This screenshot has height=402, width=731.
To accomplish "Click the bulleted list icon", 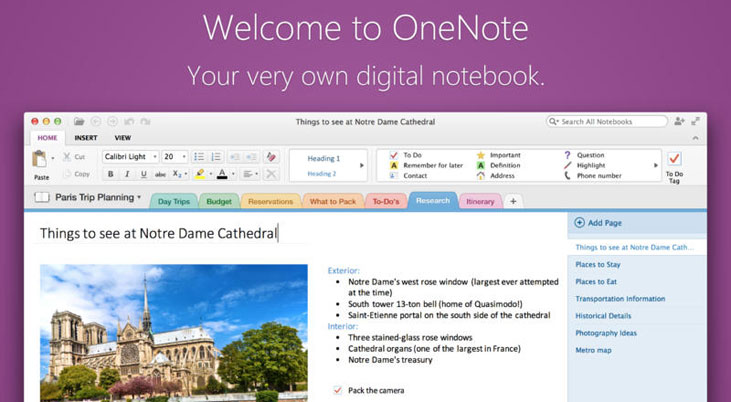I will pos(199,157).
